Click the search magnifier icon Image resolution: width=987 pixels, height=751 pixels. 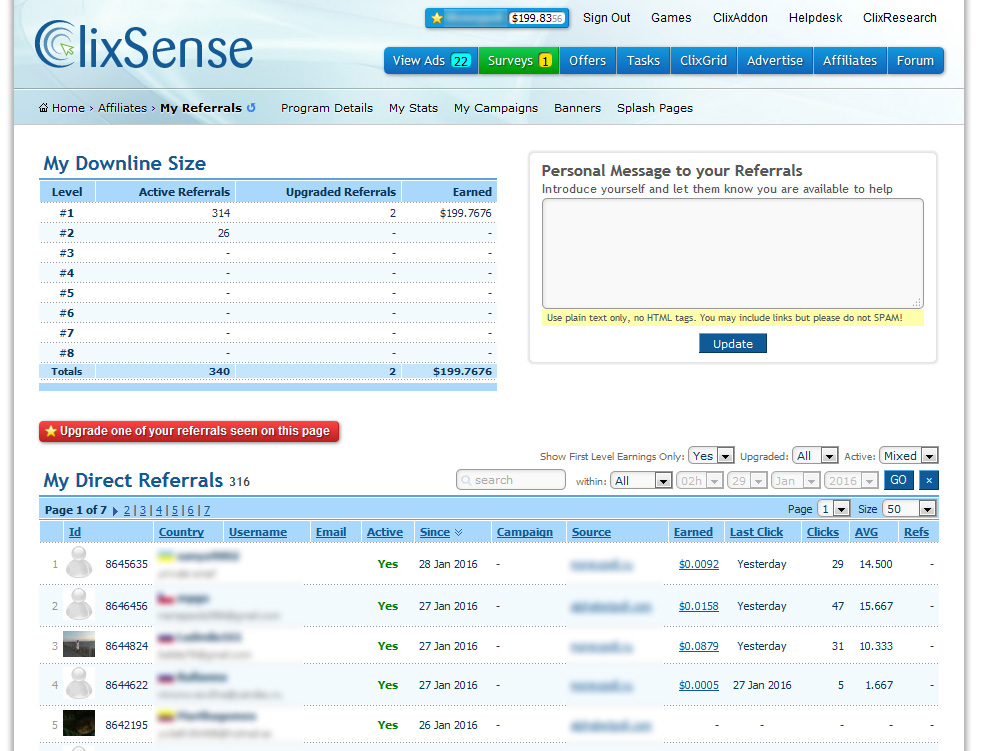coord(466,480)
